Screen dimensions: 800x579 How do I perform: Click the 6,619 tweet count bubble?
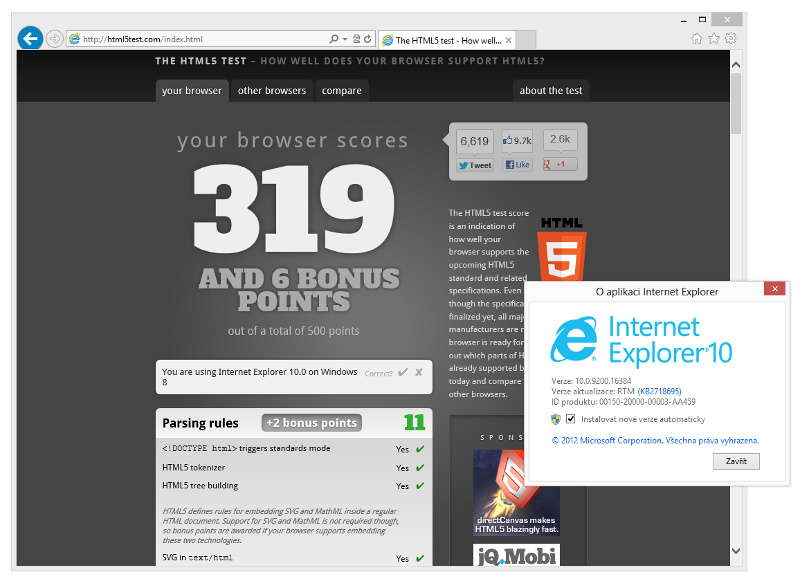pyautogui.click(x=474, y=141)
